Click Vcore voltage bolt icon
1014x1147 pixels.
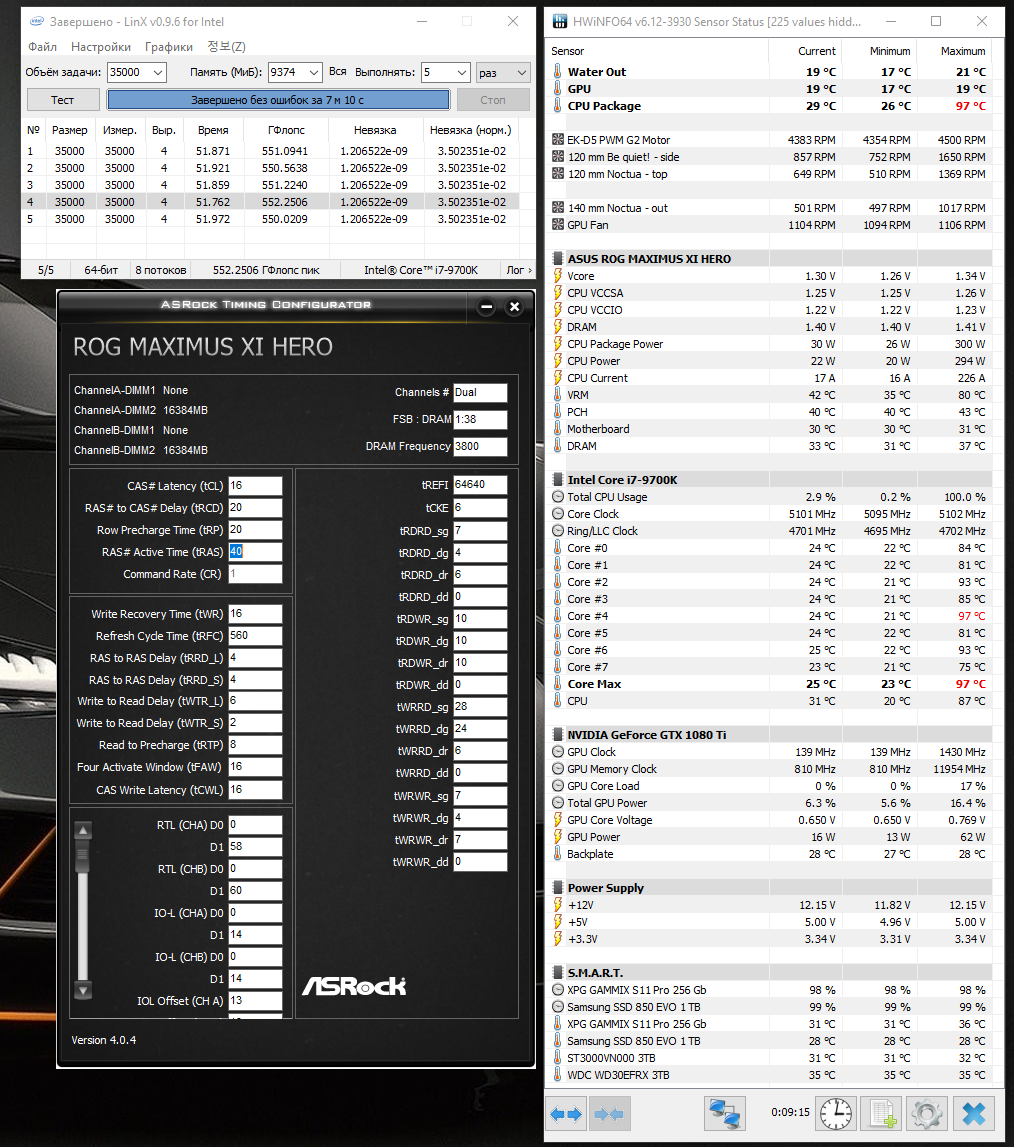click(557, 276)
